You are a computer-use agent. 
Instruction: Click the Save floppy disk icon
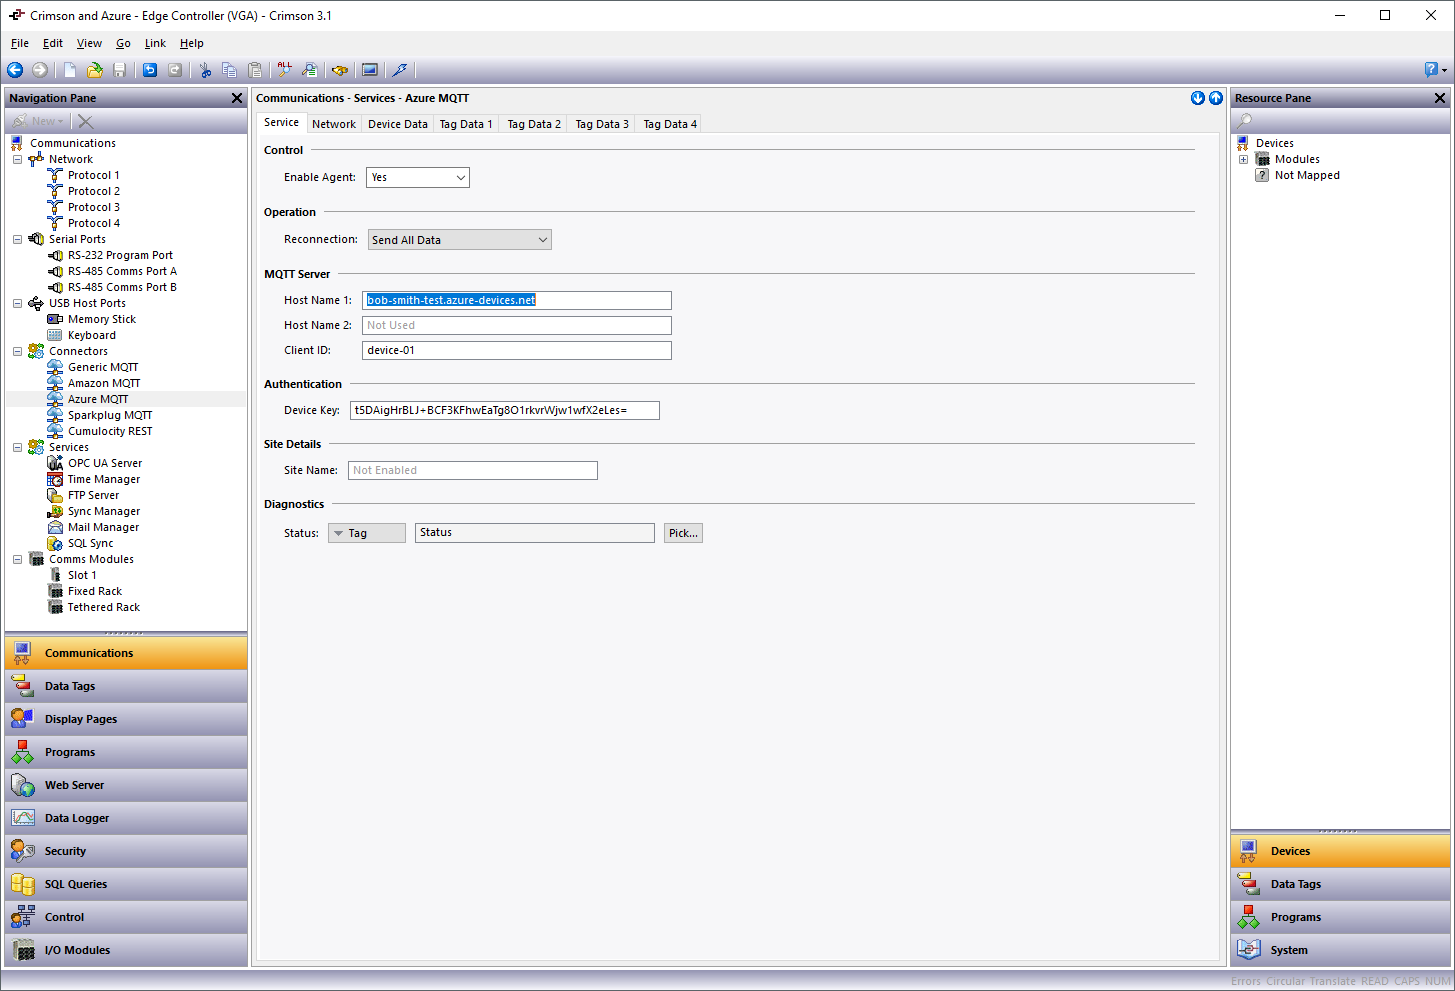click(x=120, y=70)
